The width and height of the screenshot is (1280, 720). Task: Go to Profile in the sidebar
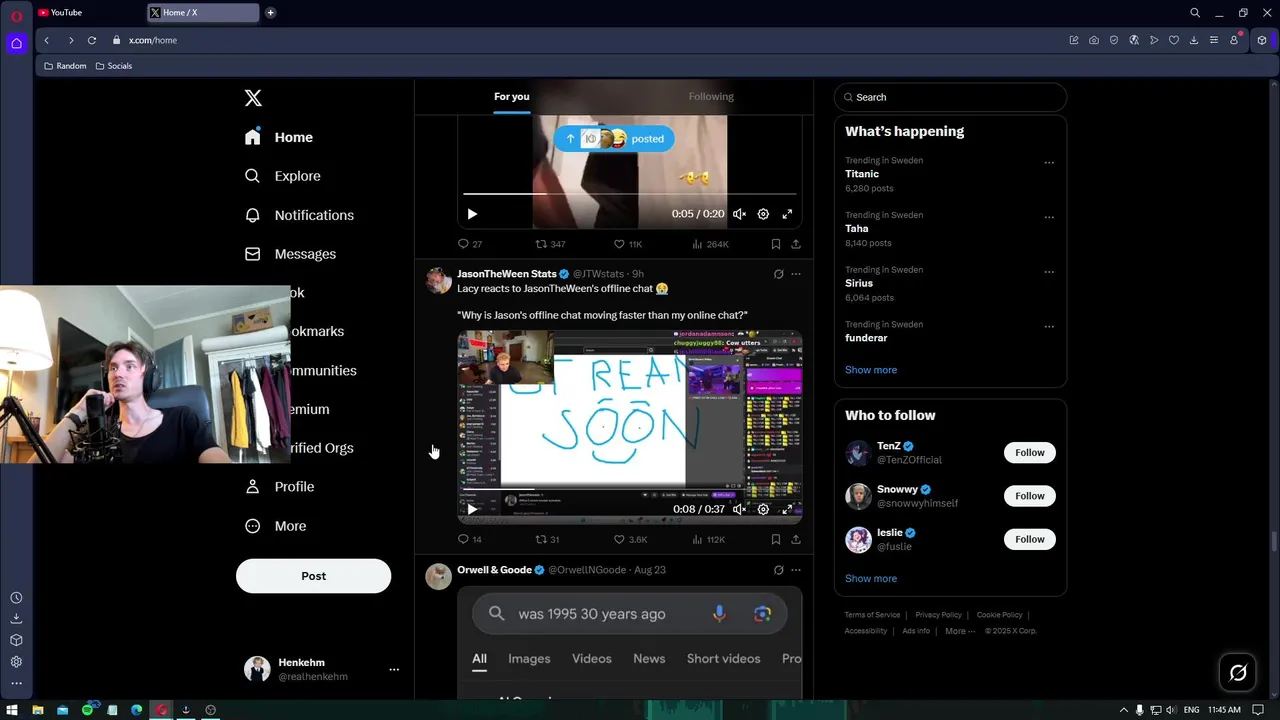pos(280,487)
